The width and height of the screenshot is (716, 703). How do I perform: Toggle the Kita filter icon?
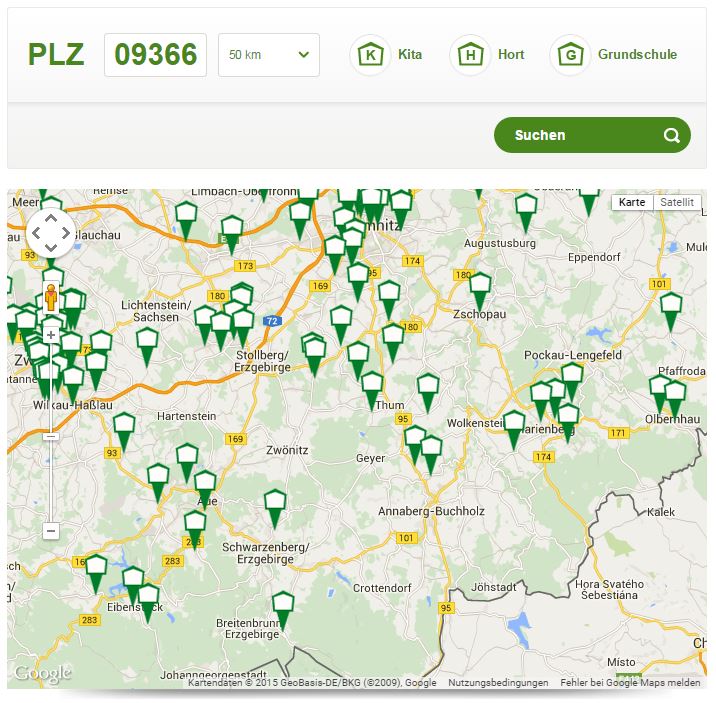370,55
